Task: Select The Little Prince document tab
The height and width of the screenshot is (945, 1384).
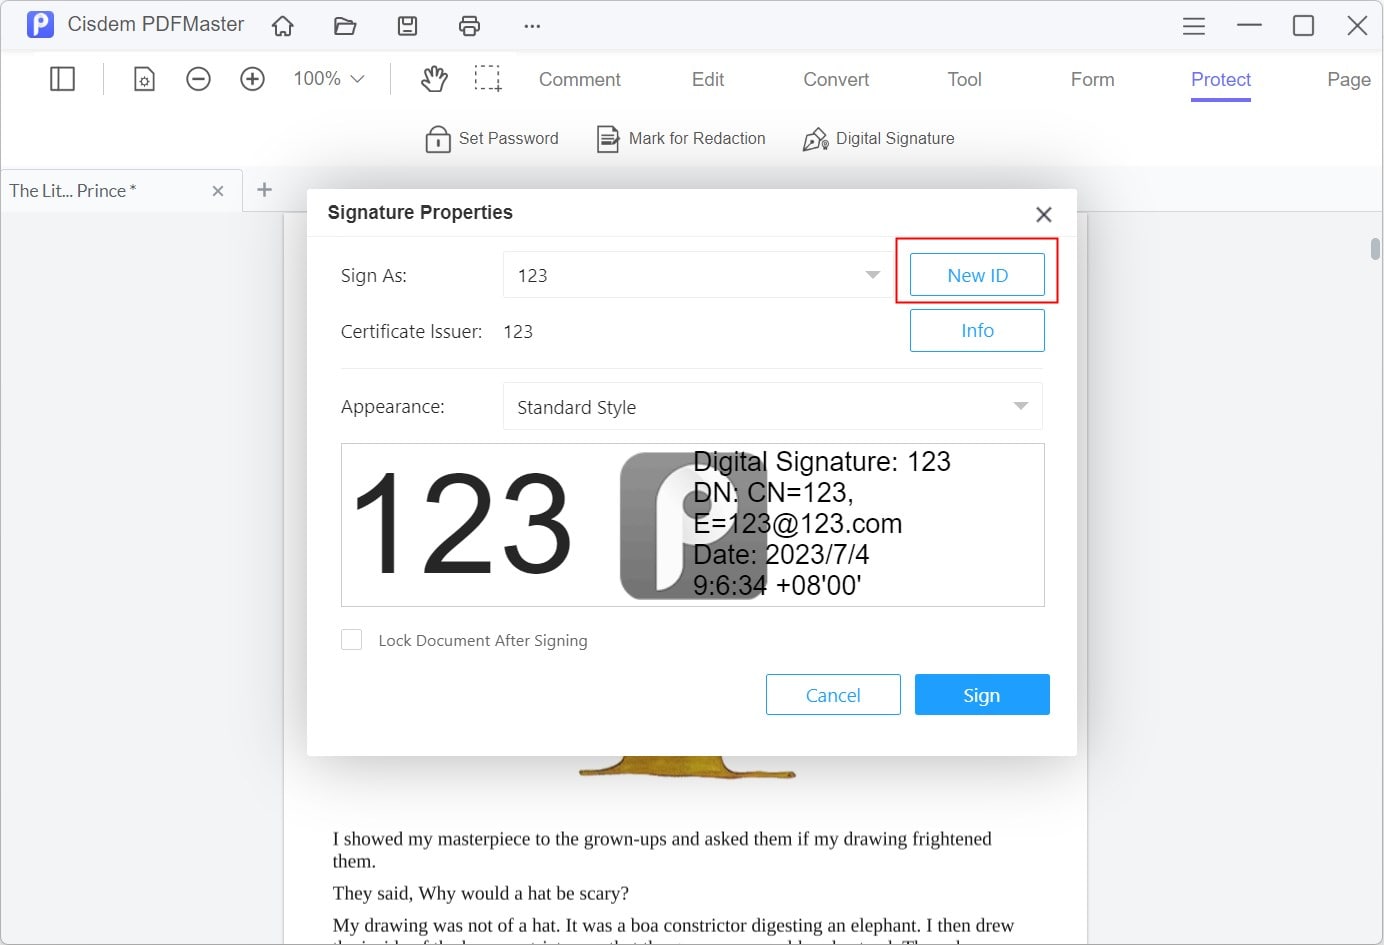Action: (100, 190)
